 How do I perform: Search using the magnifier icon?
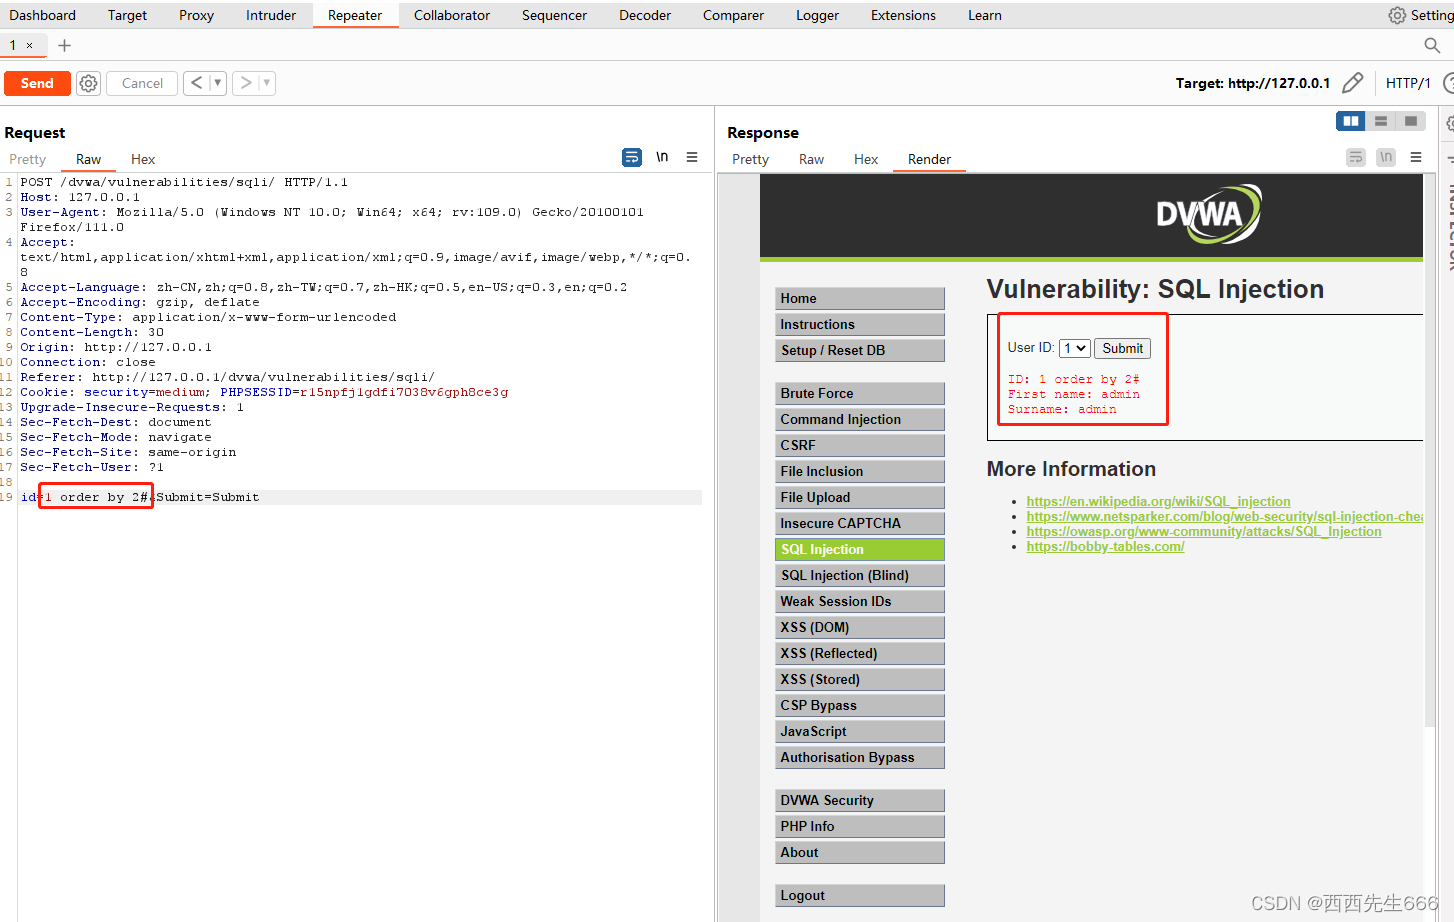(x=1432, y=45)
